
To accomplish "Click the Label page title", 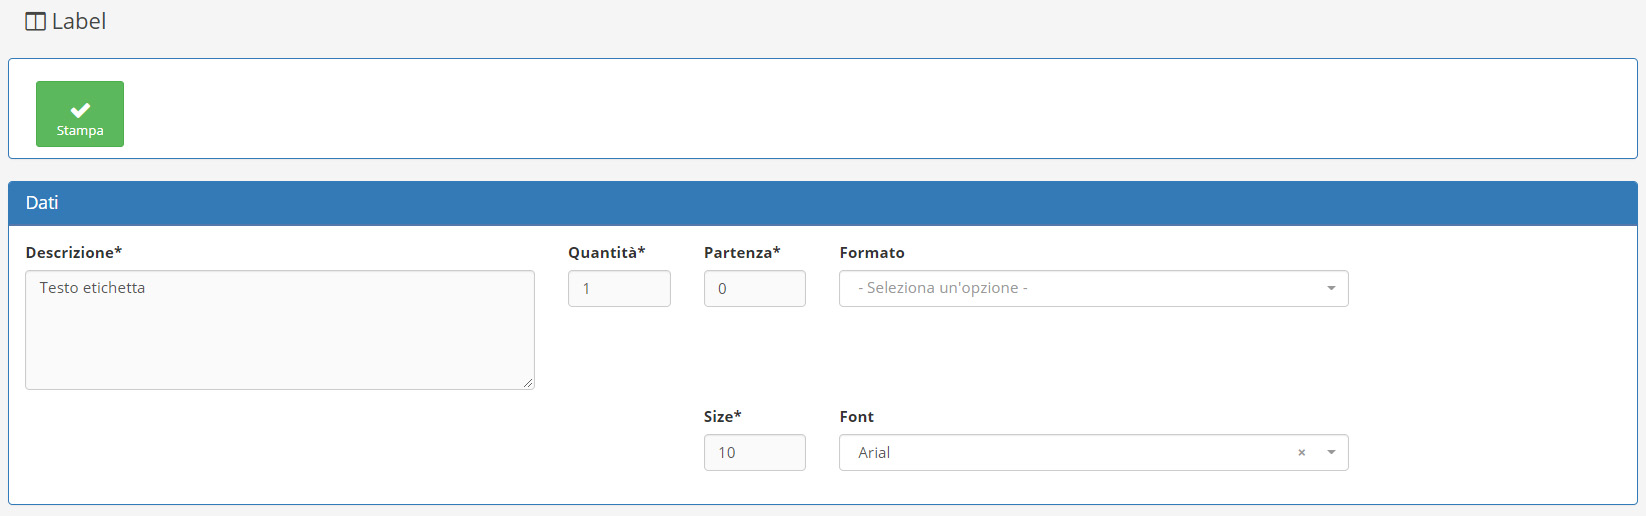I will [x=78, y=22].
